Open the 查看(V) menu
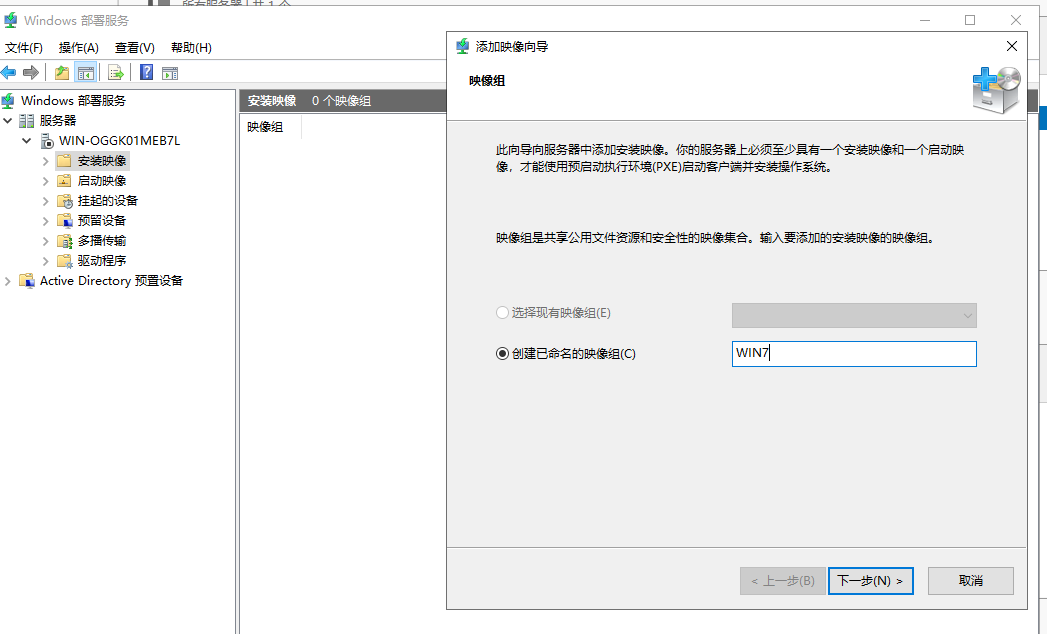The image size is (1047, 634). click(135, 47)
